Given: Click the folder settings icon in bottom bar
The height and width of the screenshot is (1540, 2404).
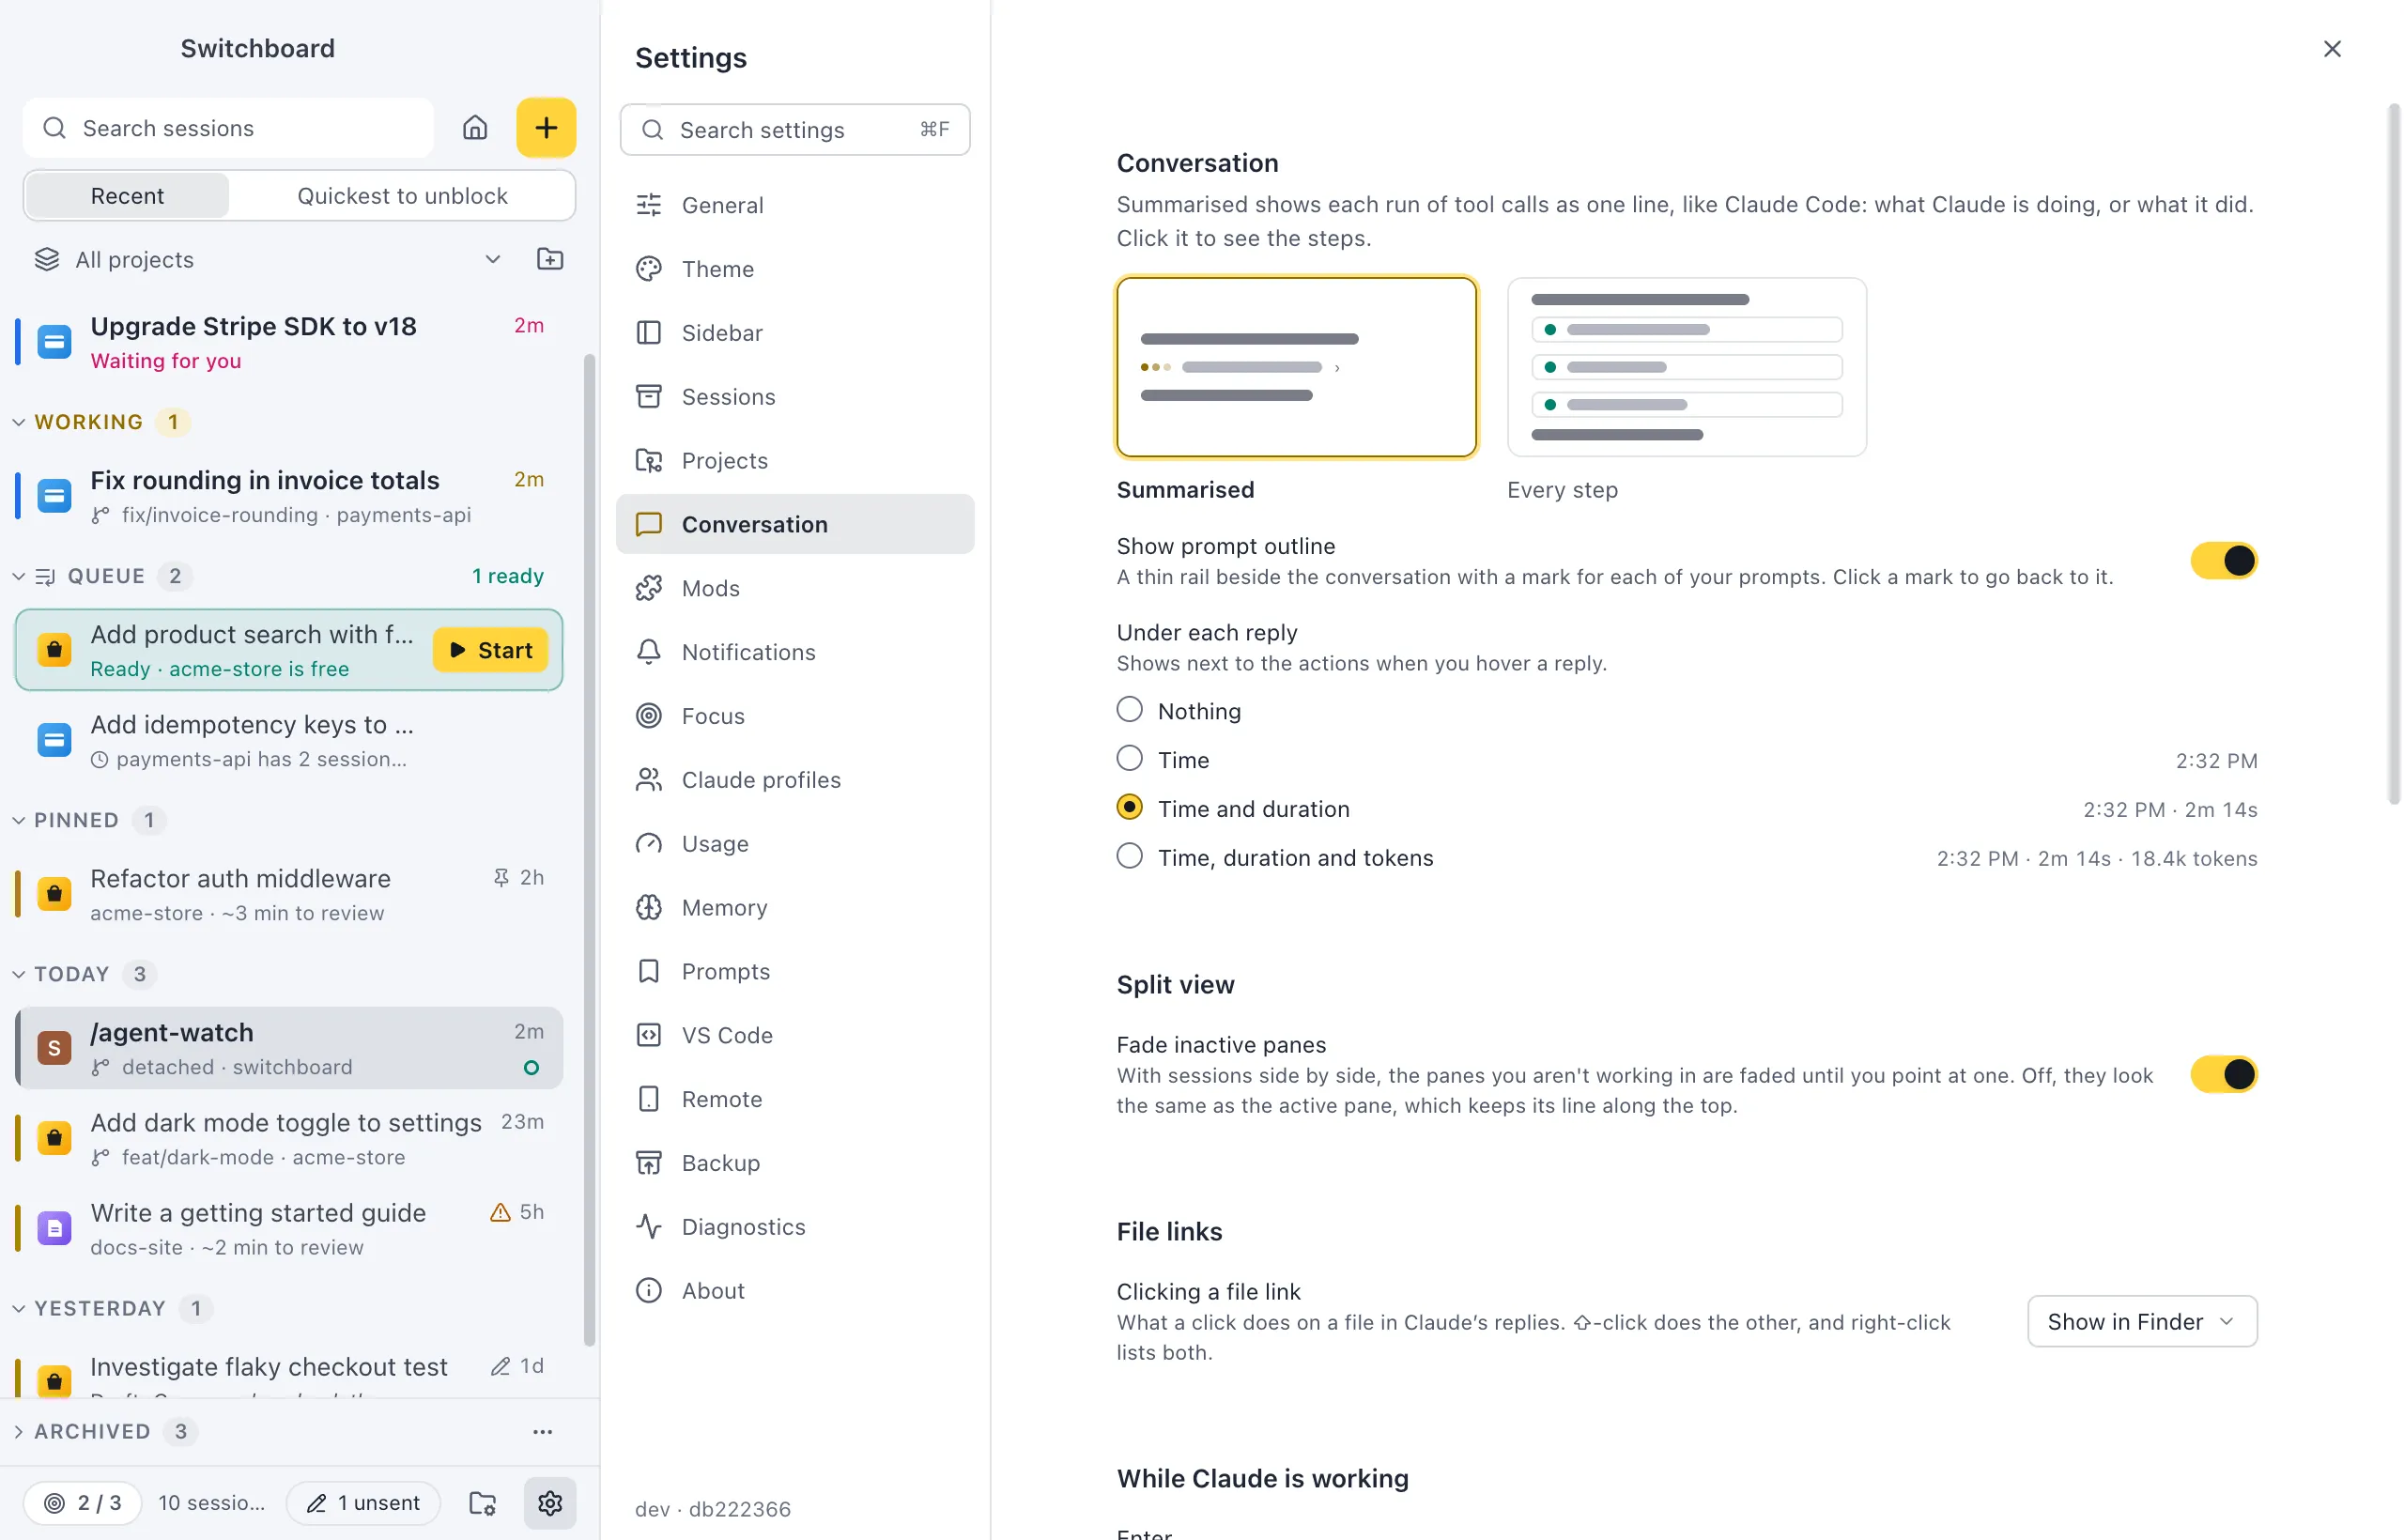Looking at the screenshot, I should (483, 1502).
